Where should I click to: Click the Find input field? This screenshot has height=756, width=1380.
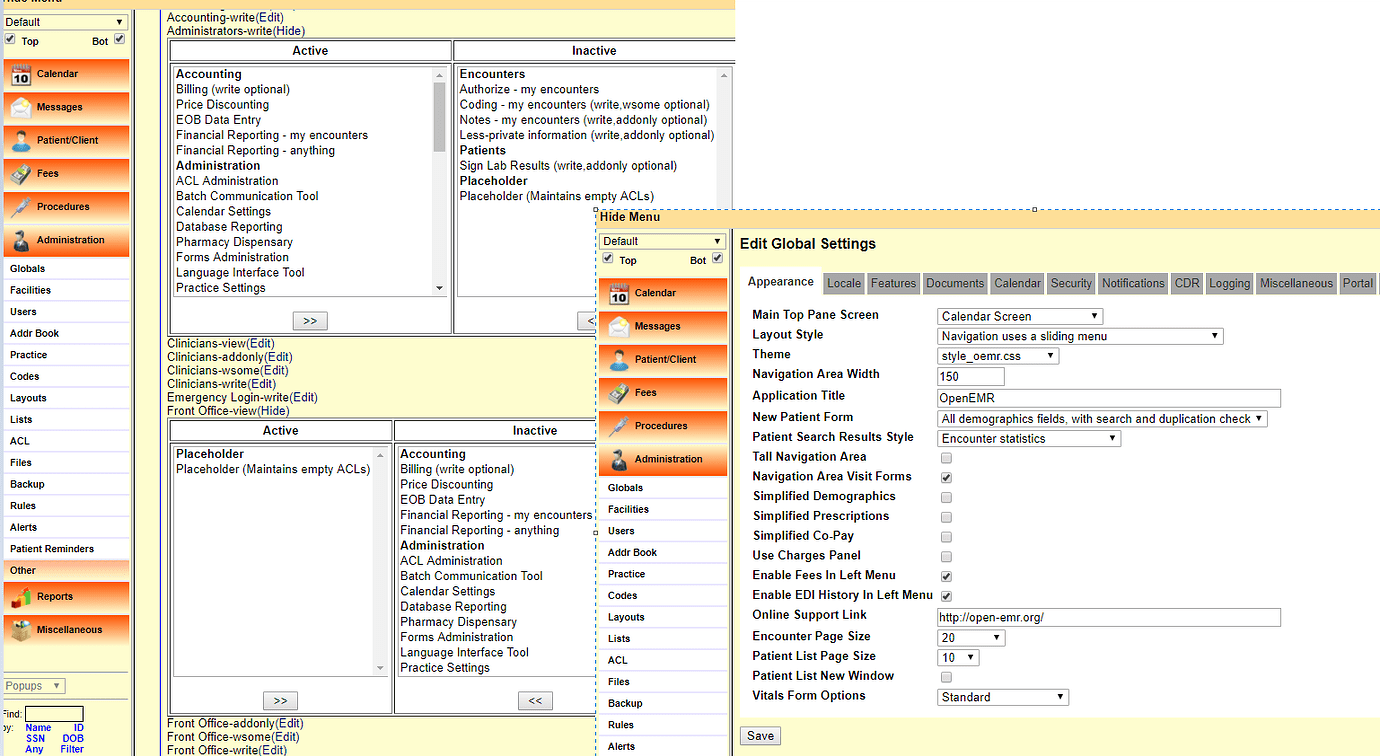[x=53, y=713]
